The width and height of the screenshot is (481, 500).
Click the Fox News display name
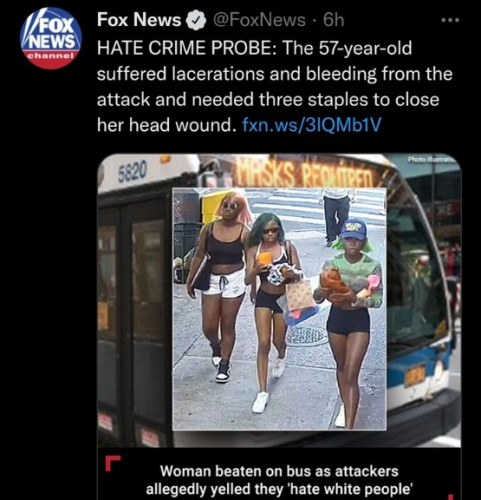(x=139, y=20)
